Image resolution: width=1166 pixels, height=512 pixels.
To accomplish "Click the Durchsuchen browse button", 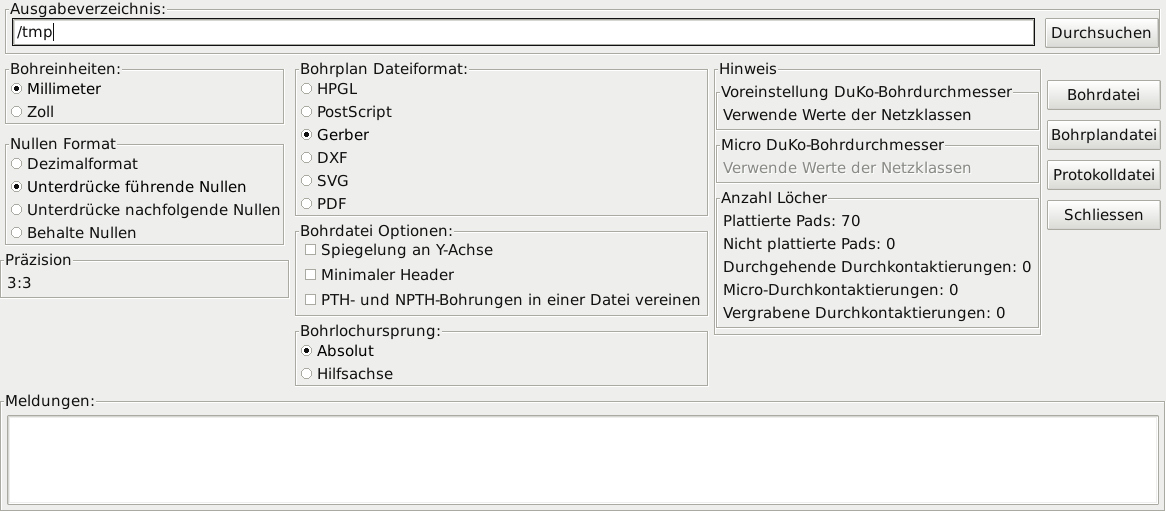I will (x=1101, y=33).
